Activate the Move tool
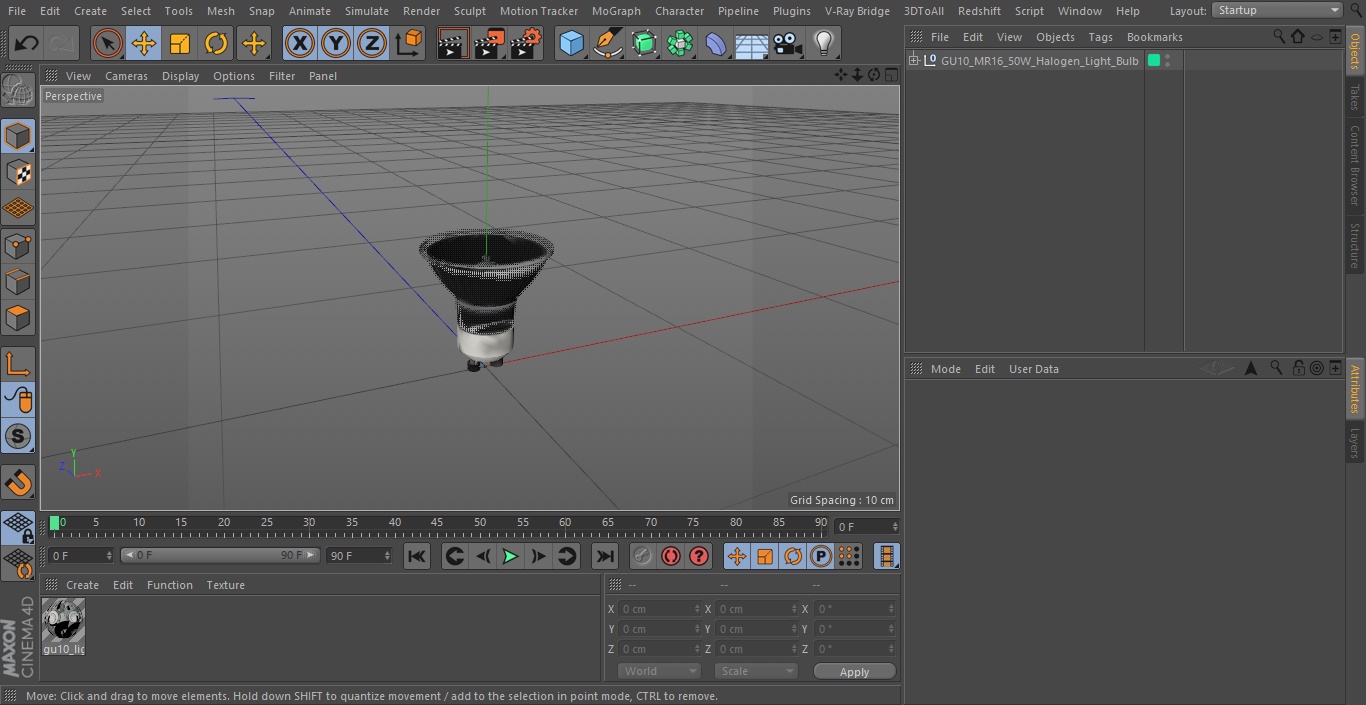The height and width of the screenshot is (705, 1366). [144, 43]
